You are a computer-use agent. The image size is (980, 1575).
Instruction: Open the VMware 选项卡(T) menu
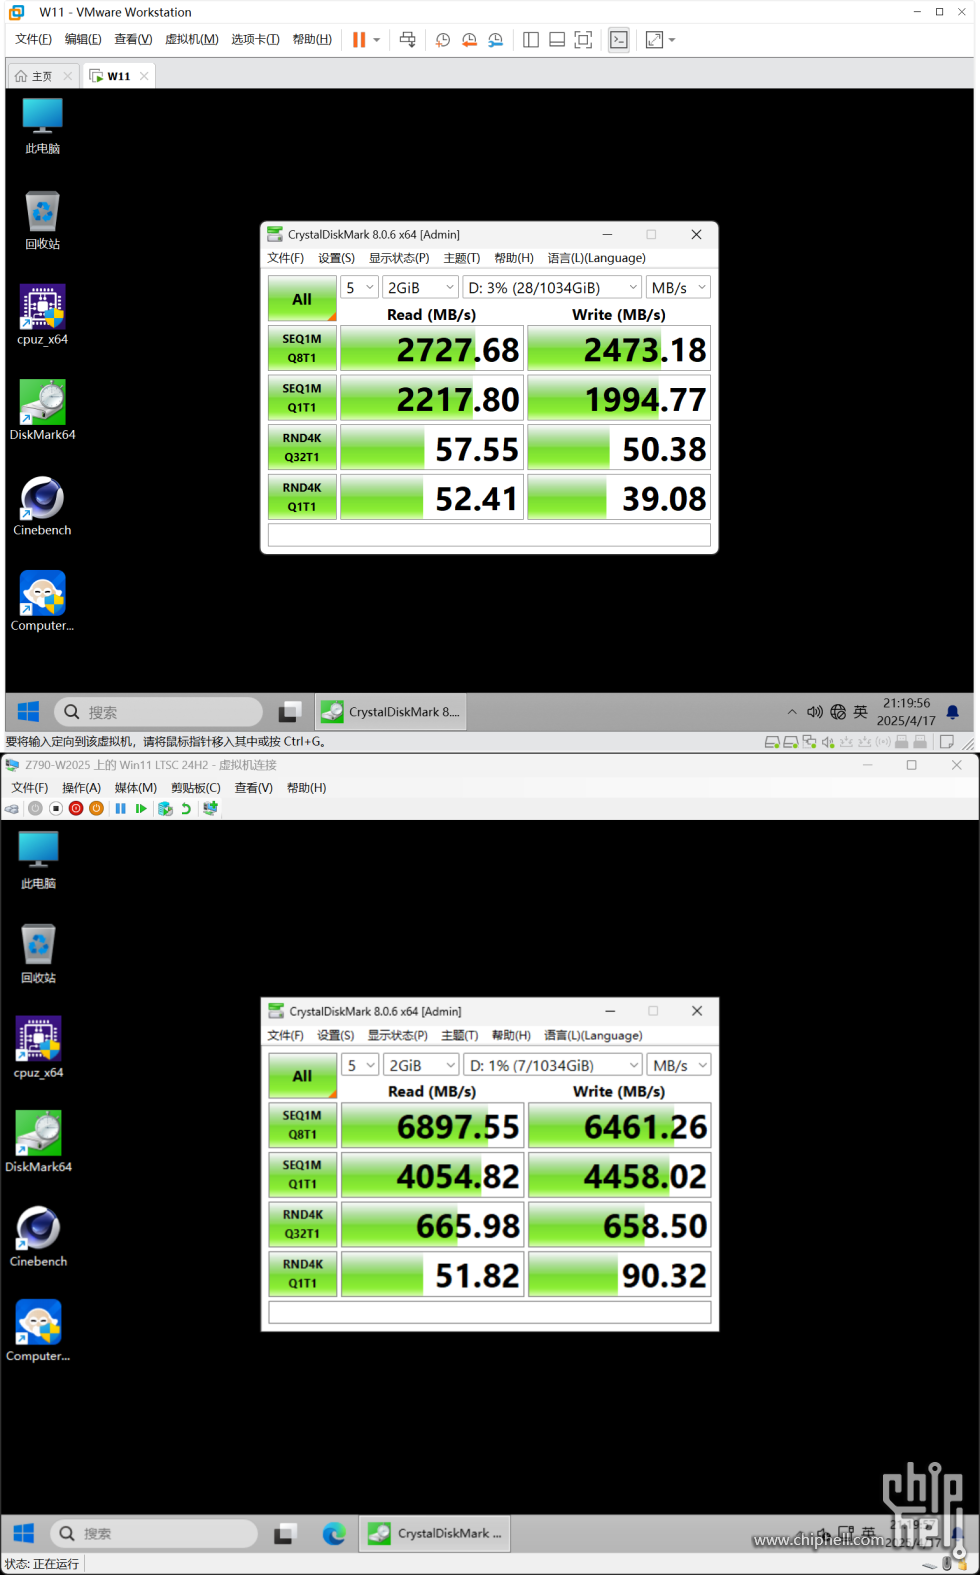pos(255,40)
